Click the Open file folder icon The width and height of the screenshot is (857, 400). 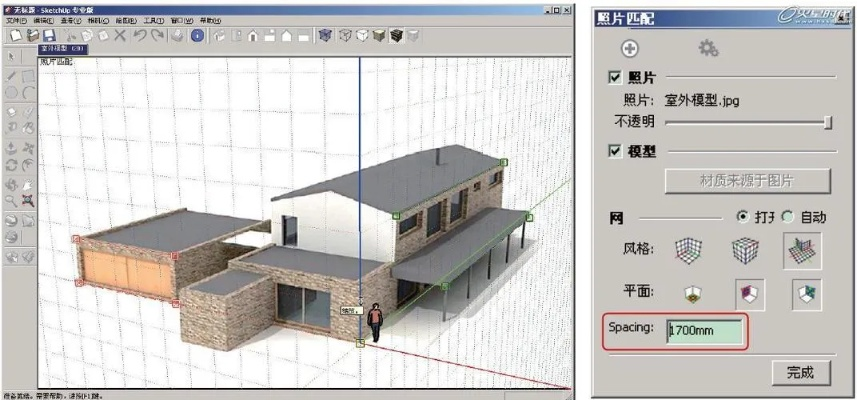[32, 35]
